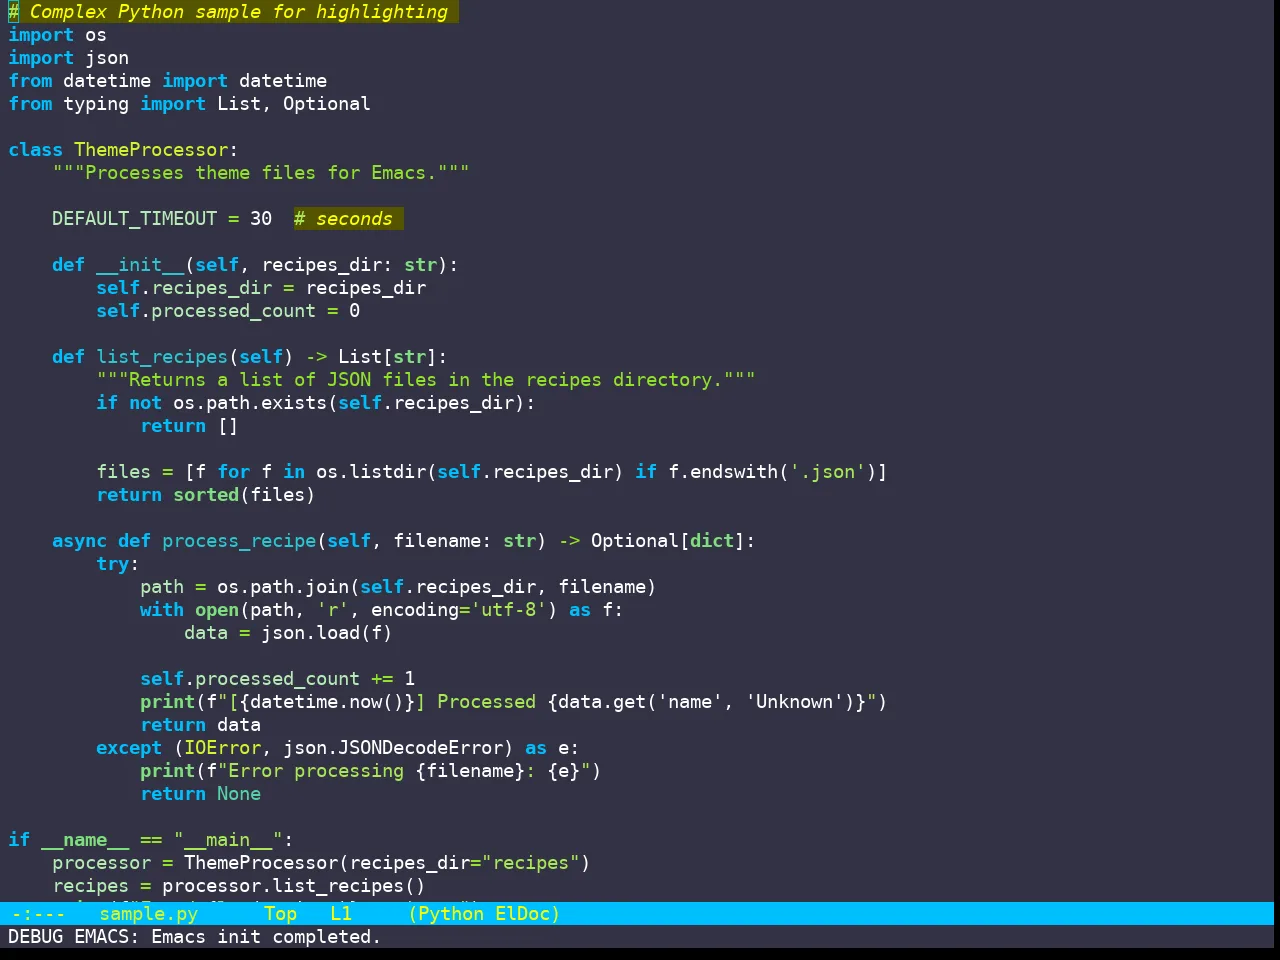Click the 'L1' line number indicator
The image size is (1280, 960).
click(x=341, y=913)
